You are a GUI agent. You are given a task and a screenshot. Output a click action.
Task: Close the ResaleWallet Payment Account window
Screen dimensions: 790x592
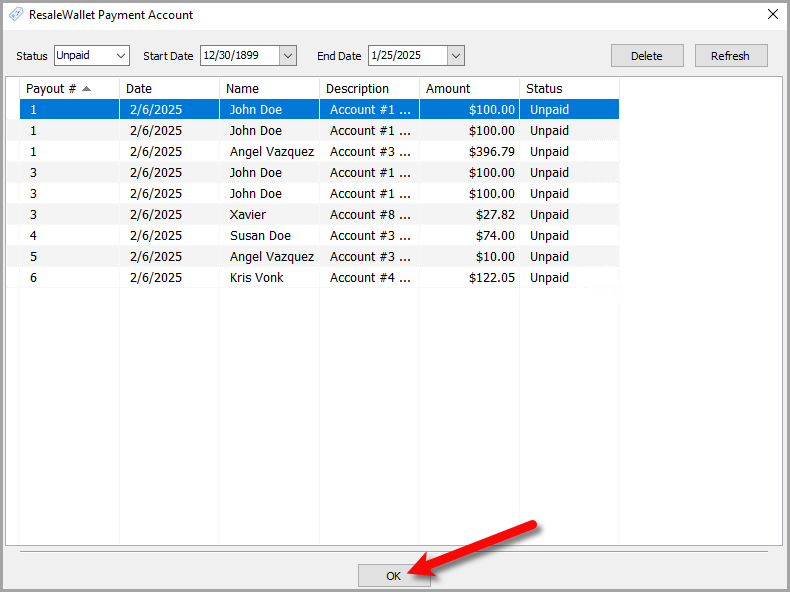[x=772, y=14]
